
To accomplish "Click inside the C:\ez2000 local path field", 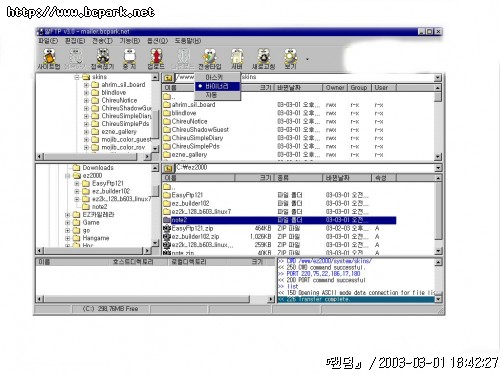I will click(x=304, y=168).
